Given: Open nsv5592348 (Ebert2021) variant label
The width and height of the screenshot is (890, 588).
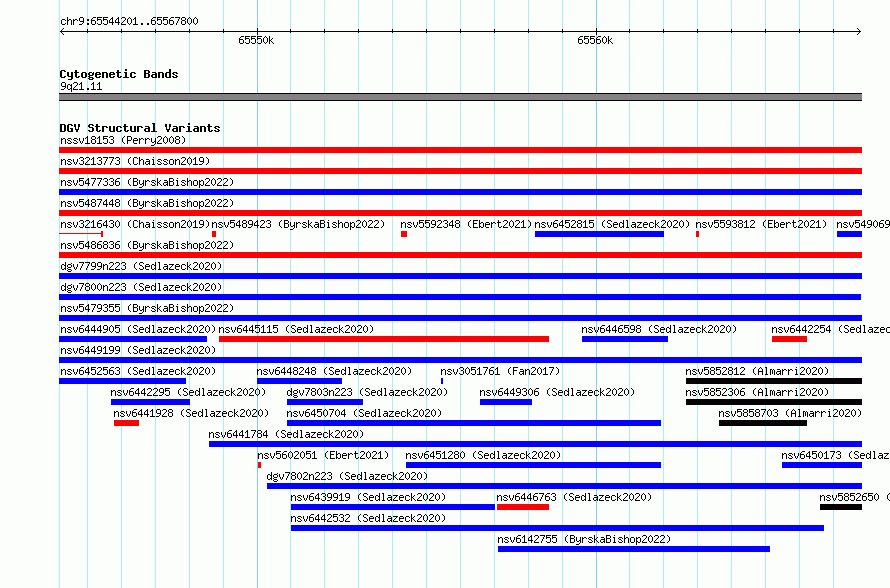Looking at the screenshot, I should 466,224.
